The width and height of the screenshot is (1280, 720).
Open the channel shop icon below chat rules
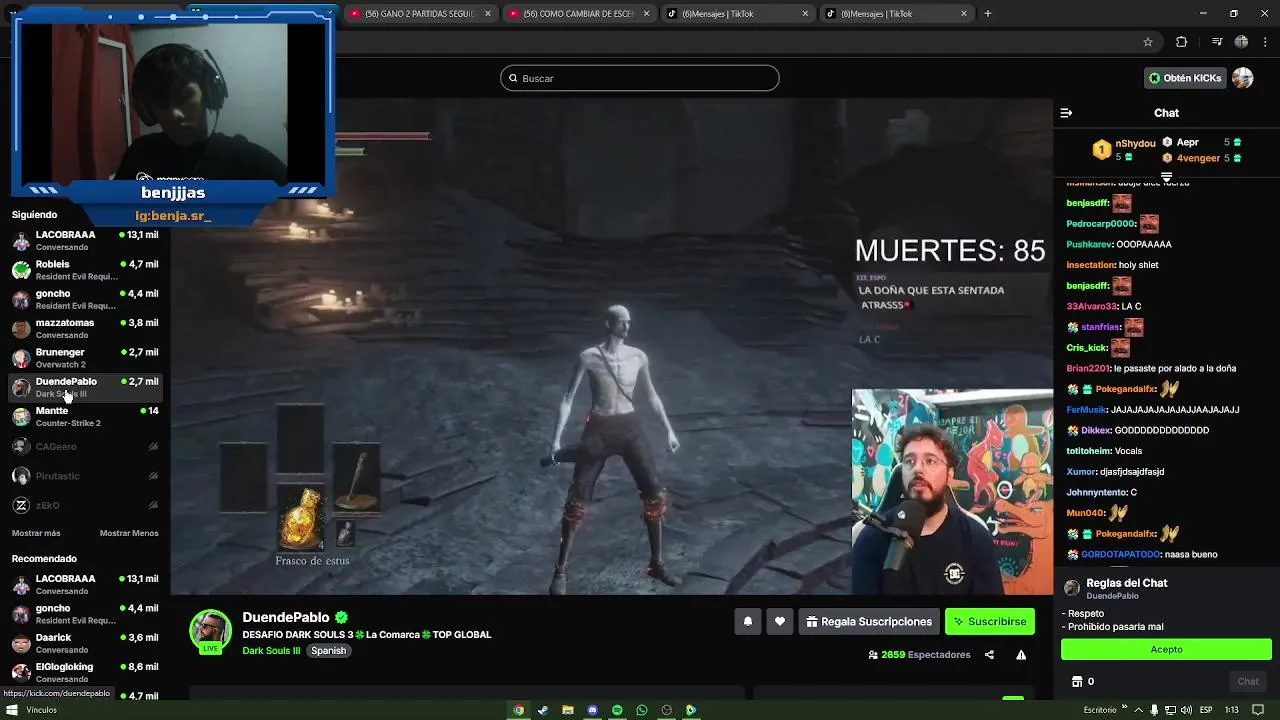[x=1077, y=682]
